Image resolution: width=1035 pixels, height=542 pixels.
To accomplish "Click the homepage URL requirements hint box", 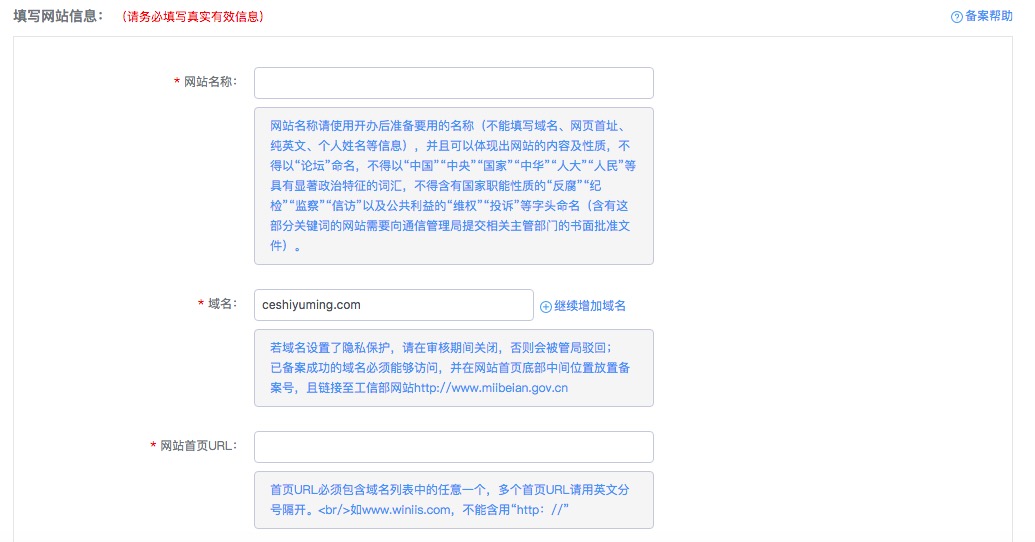I will [x=453, y=500].
